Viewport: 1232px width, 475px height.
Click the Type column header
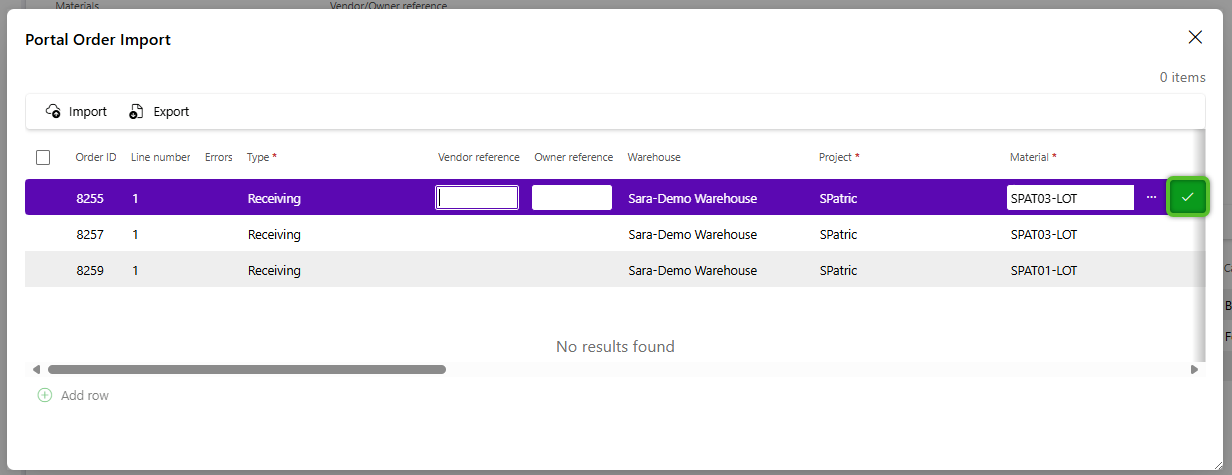[258, 157]
